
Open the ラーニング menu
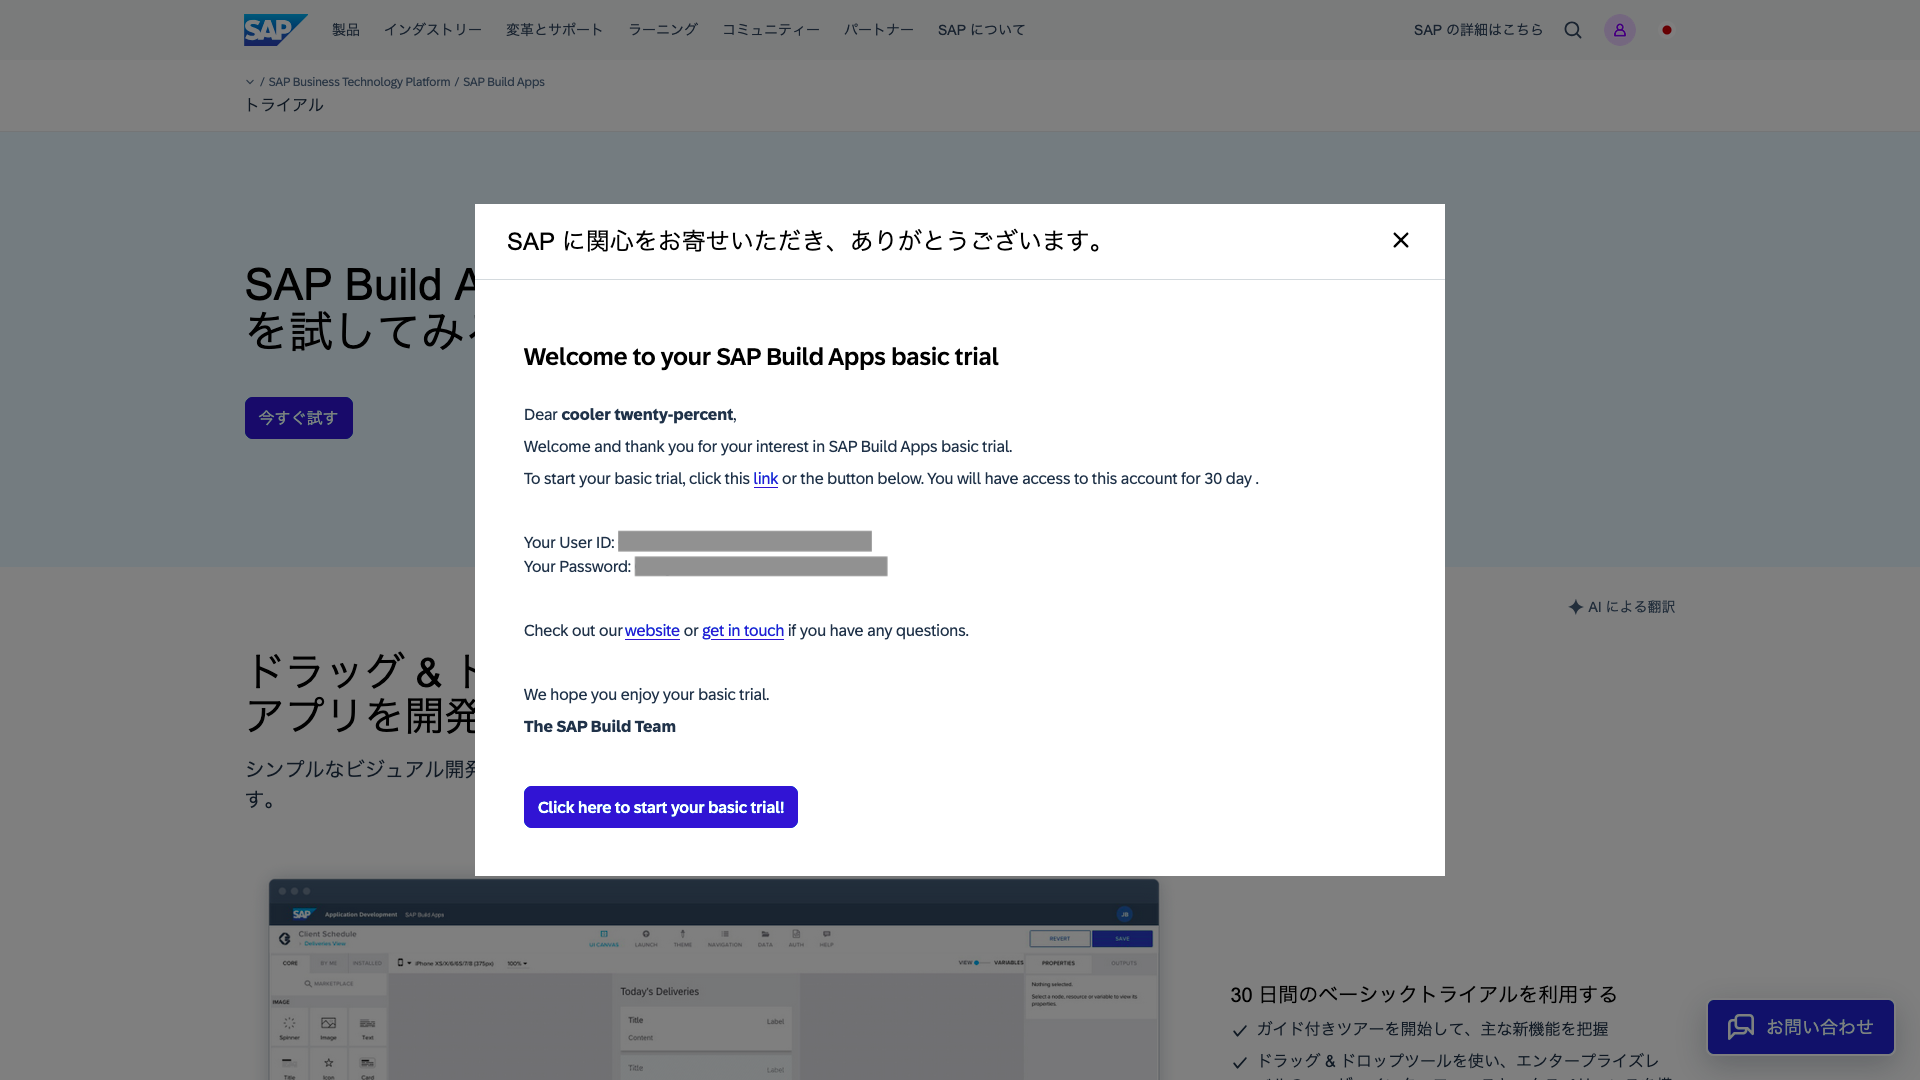(x=663, y=30)
